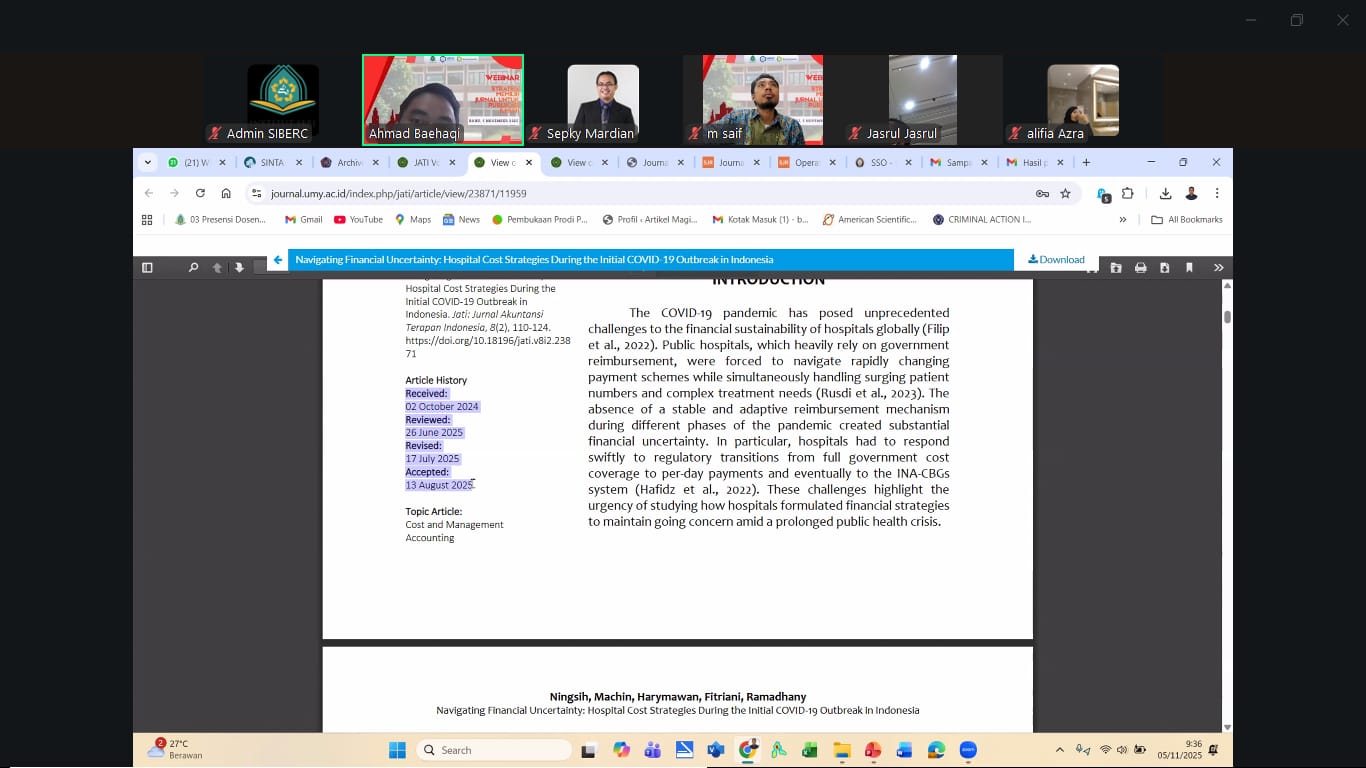The height and width of the screenshot is (768, 1366).
Task: Show hidden system tray icons
Action: [x=1059, y=750]
